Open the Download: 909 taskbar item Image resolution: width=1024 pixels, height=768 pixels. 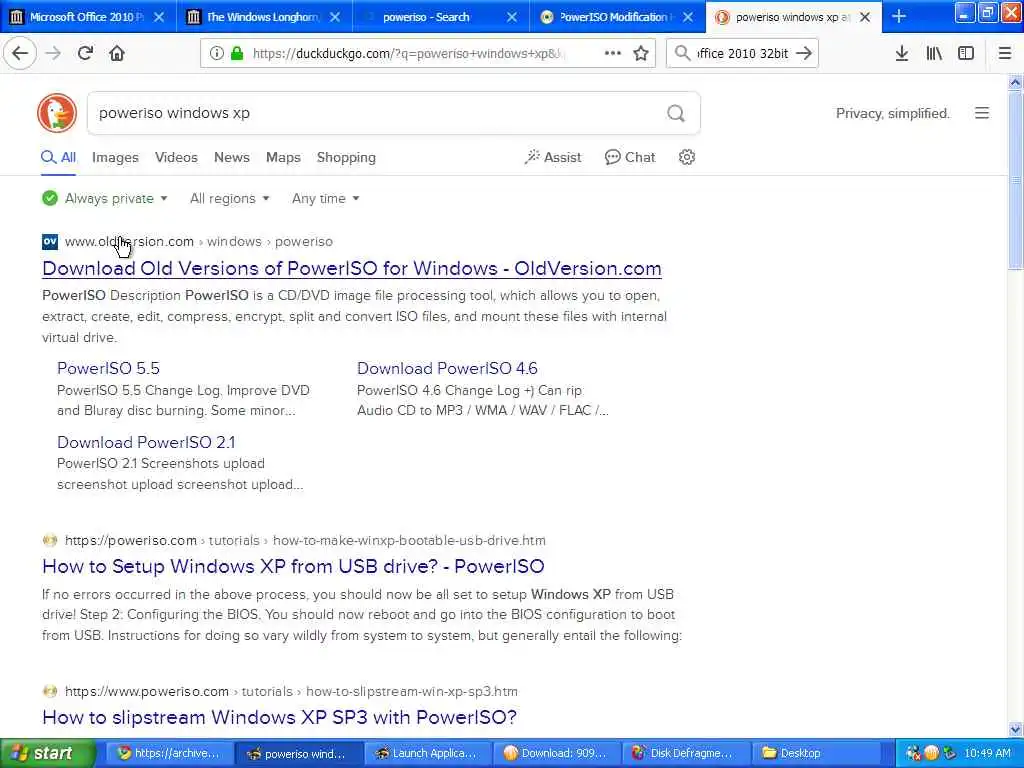[x=556, y=753]
